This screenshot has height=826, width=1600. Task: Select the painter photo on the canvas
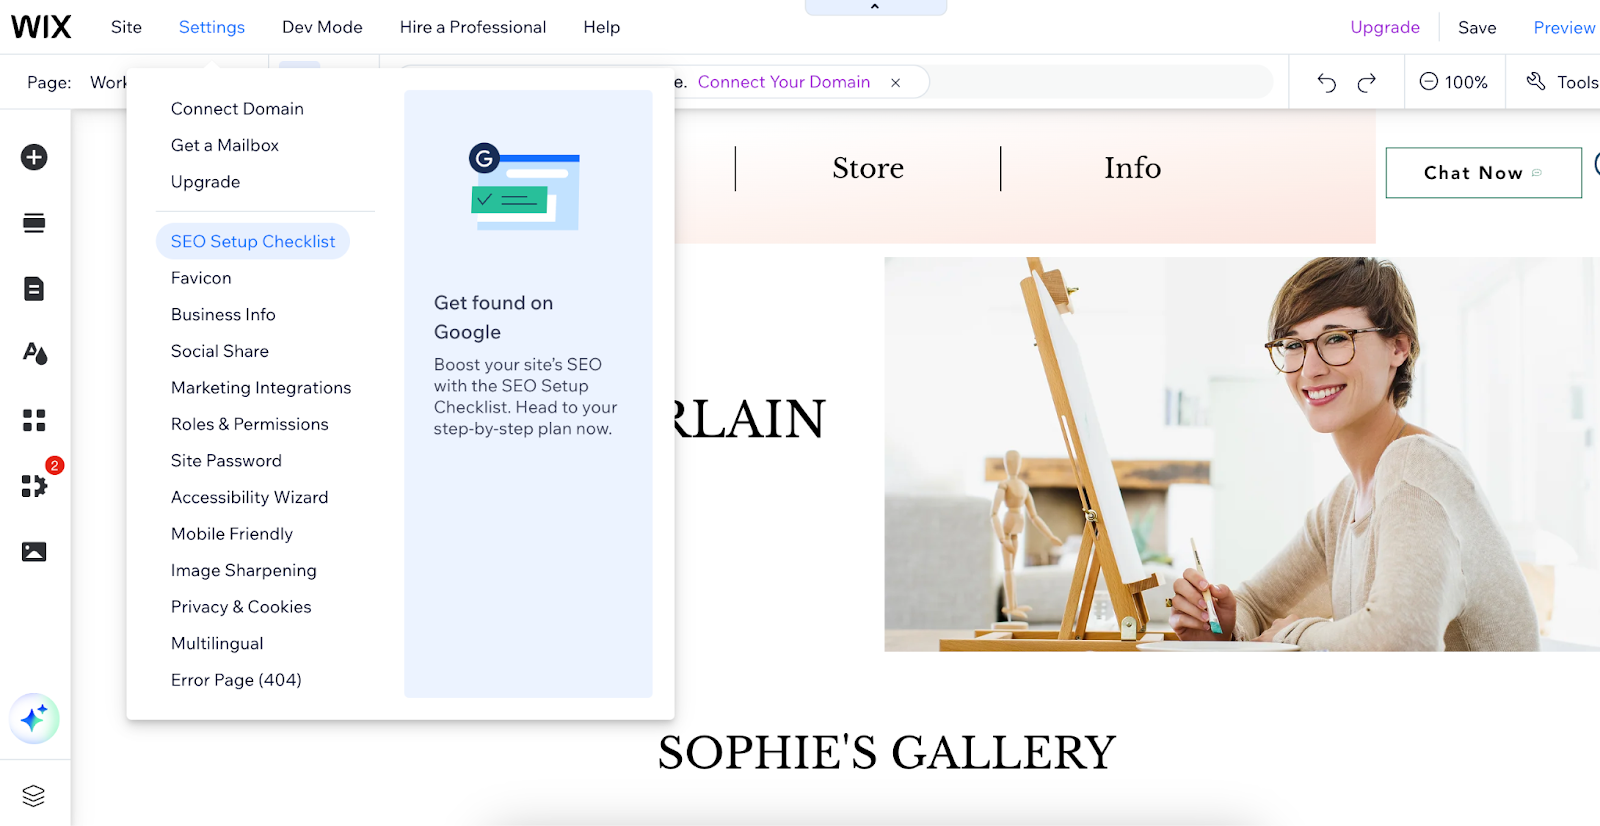1241,454
